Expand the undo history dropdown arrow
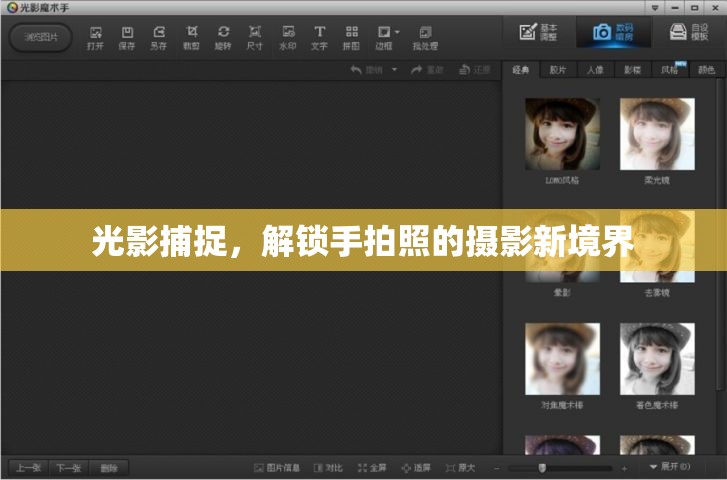Screen dimensions: 727x480 tap(395, 70)
